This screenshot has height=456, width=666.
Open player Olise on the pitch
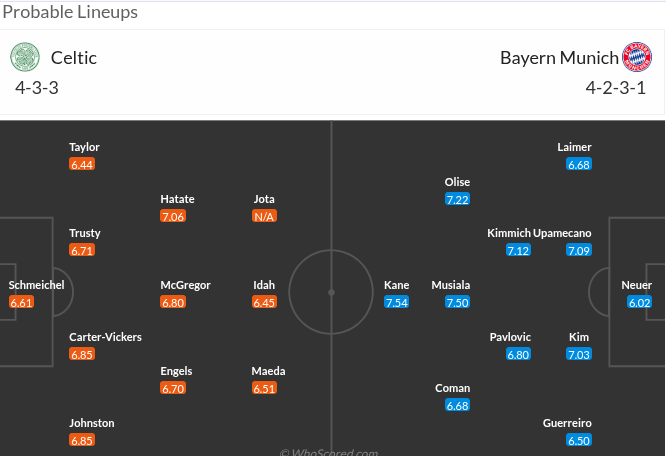tap(457, 182)
